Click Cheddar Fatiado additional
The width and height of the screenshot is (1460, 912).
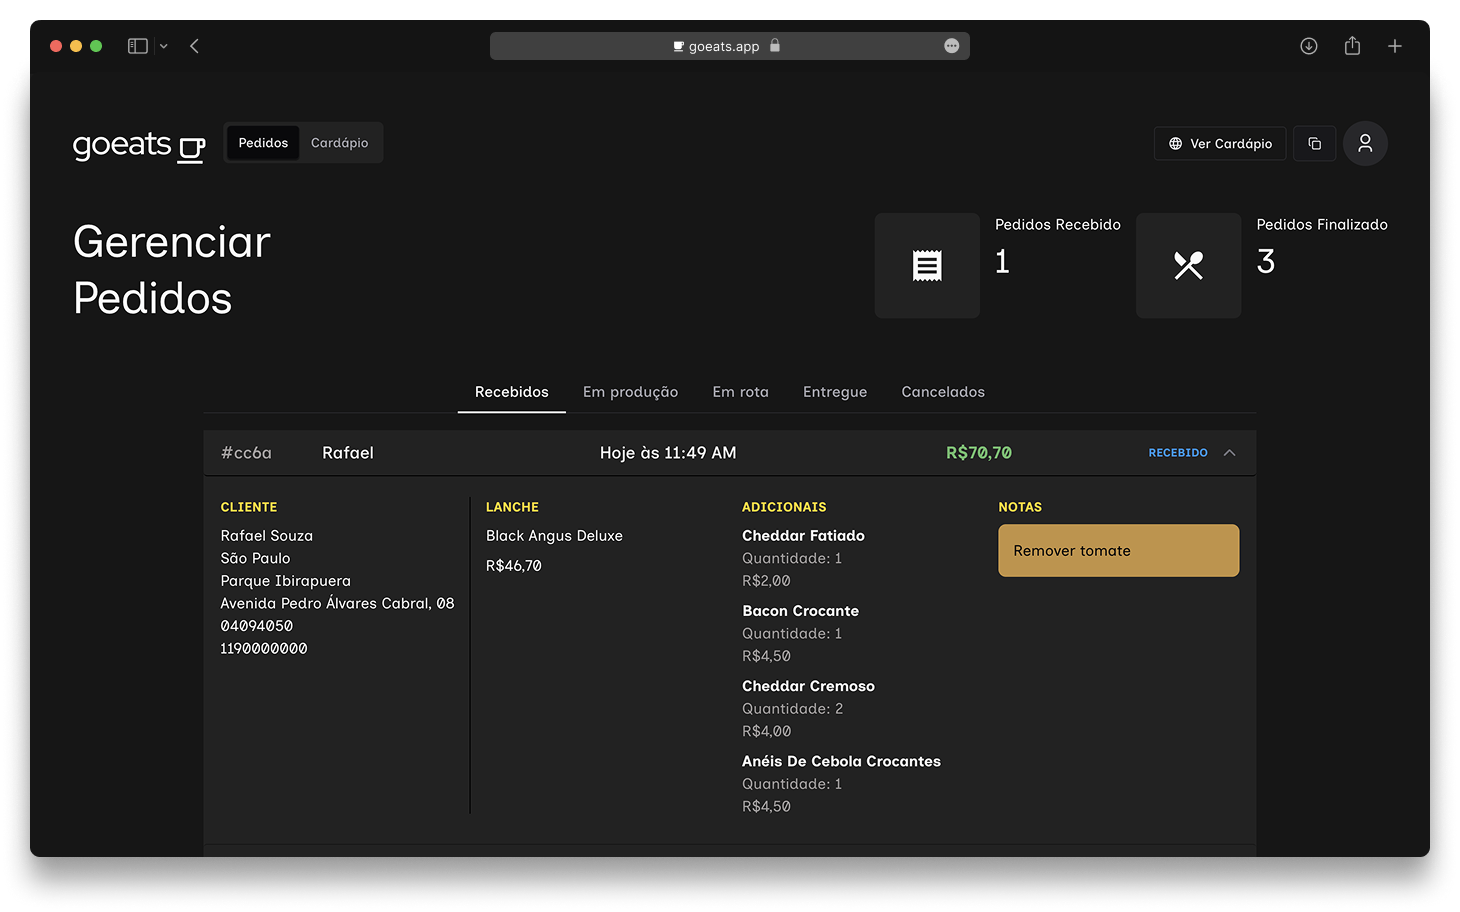[803, 536]
